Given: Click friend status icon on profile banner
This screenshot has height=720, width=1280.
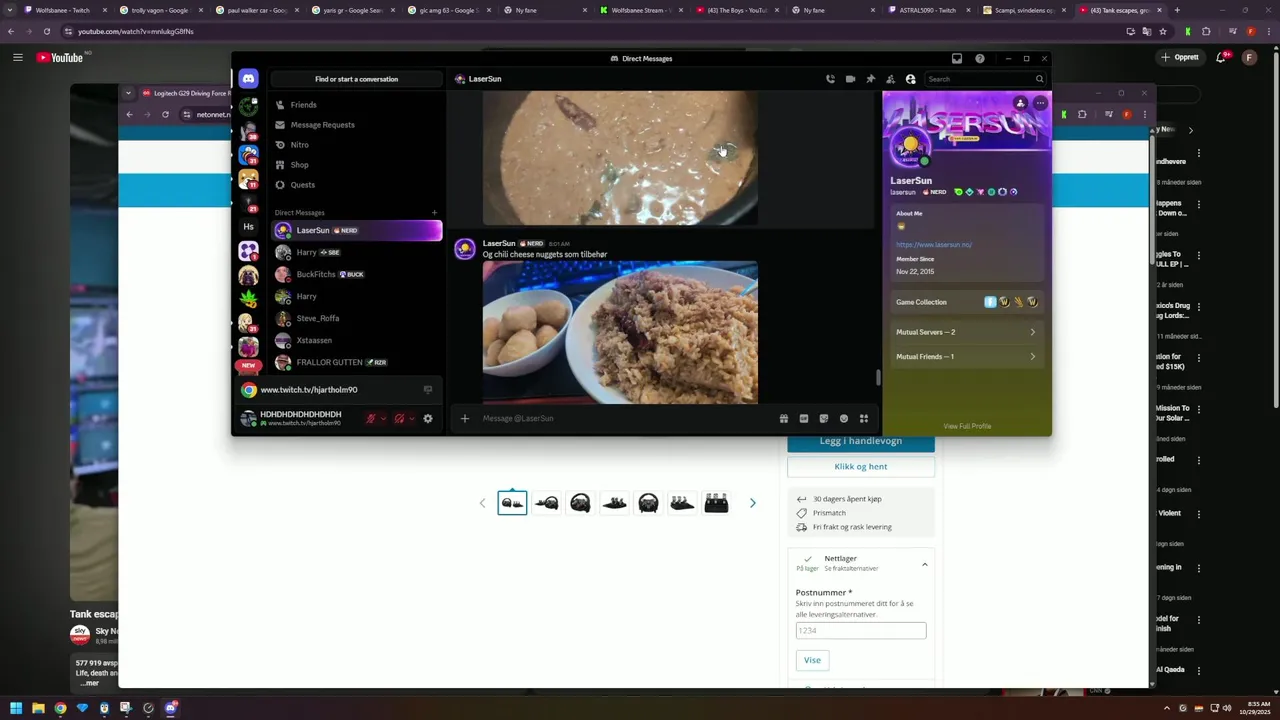Looking at the screenshot, I should point(1020,103).
